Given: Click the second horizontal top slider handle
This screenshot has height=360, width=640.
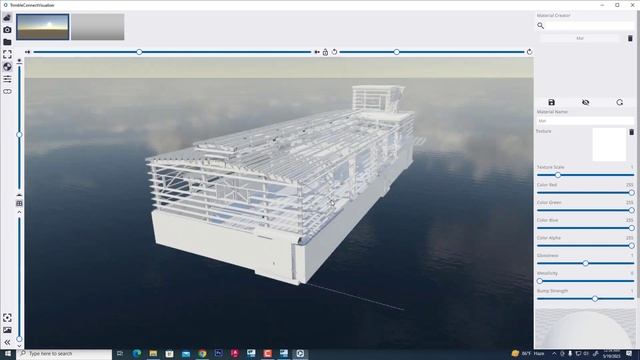Looking at the screenshot, I should click(396, 52).
